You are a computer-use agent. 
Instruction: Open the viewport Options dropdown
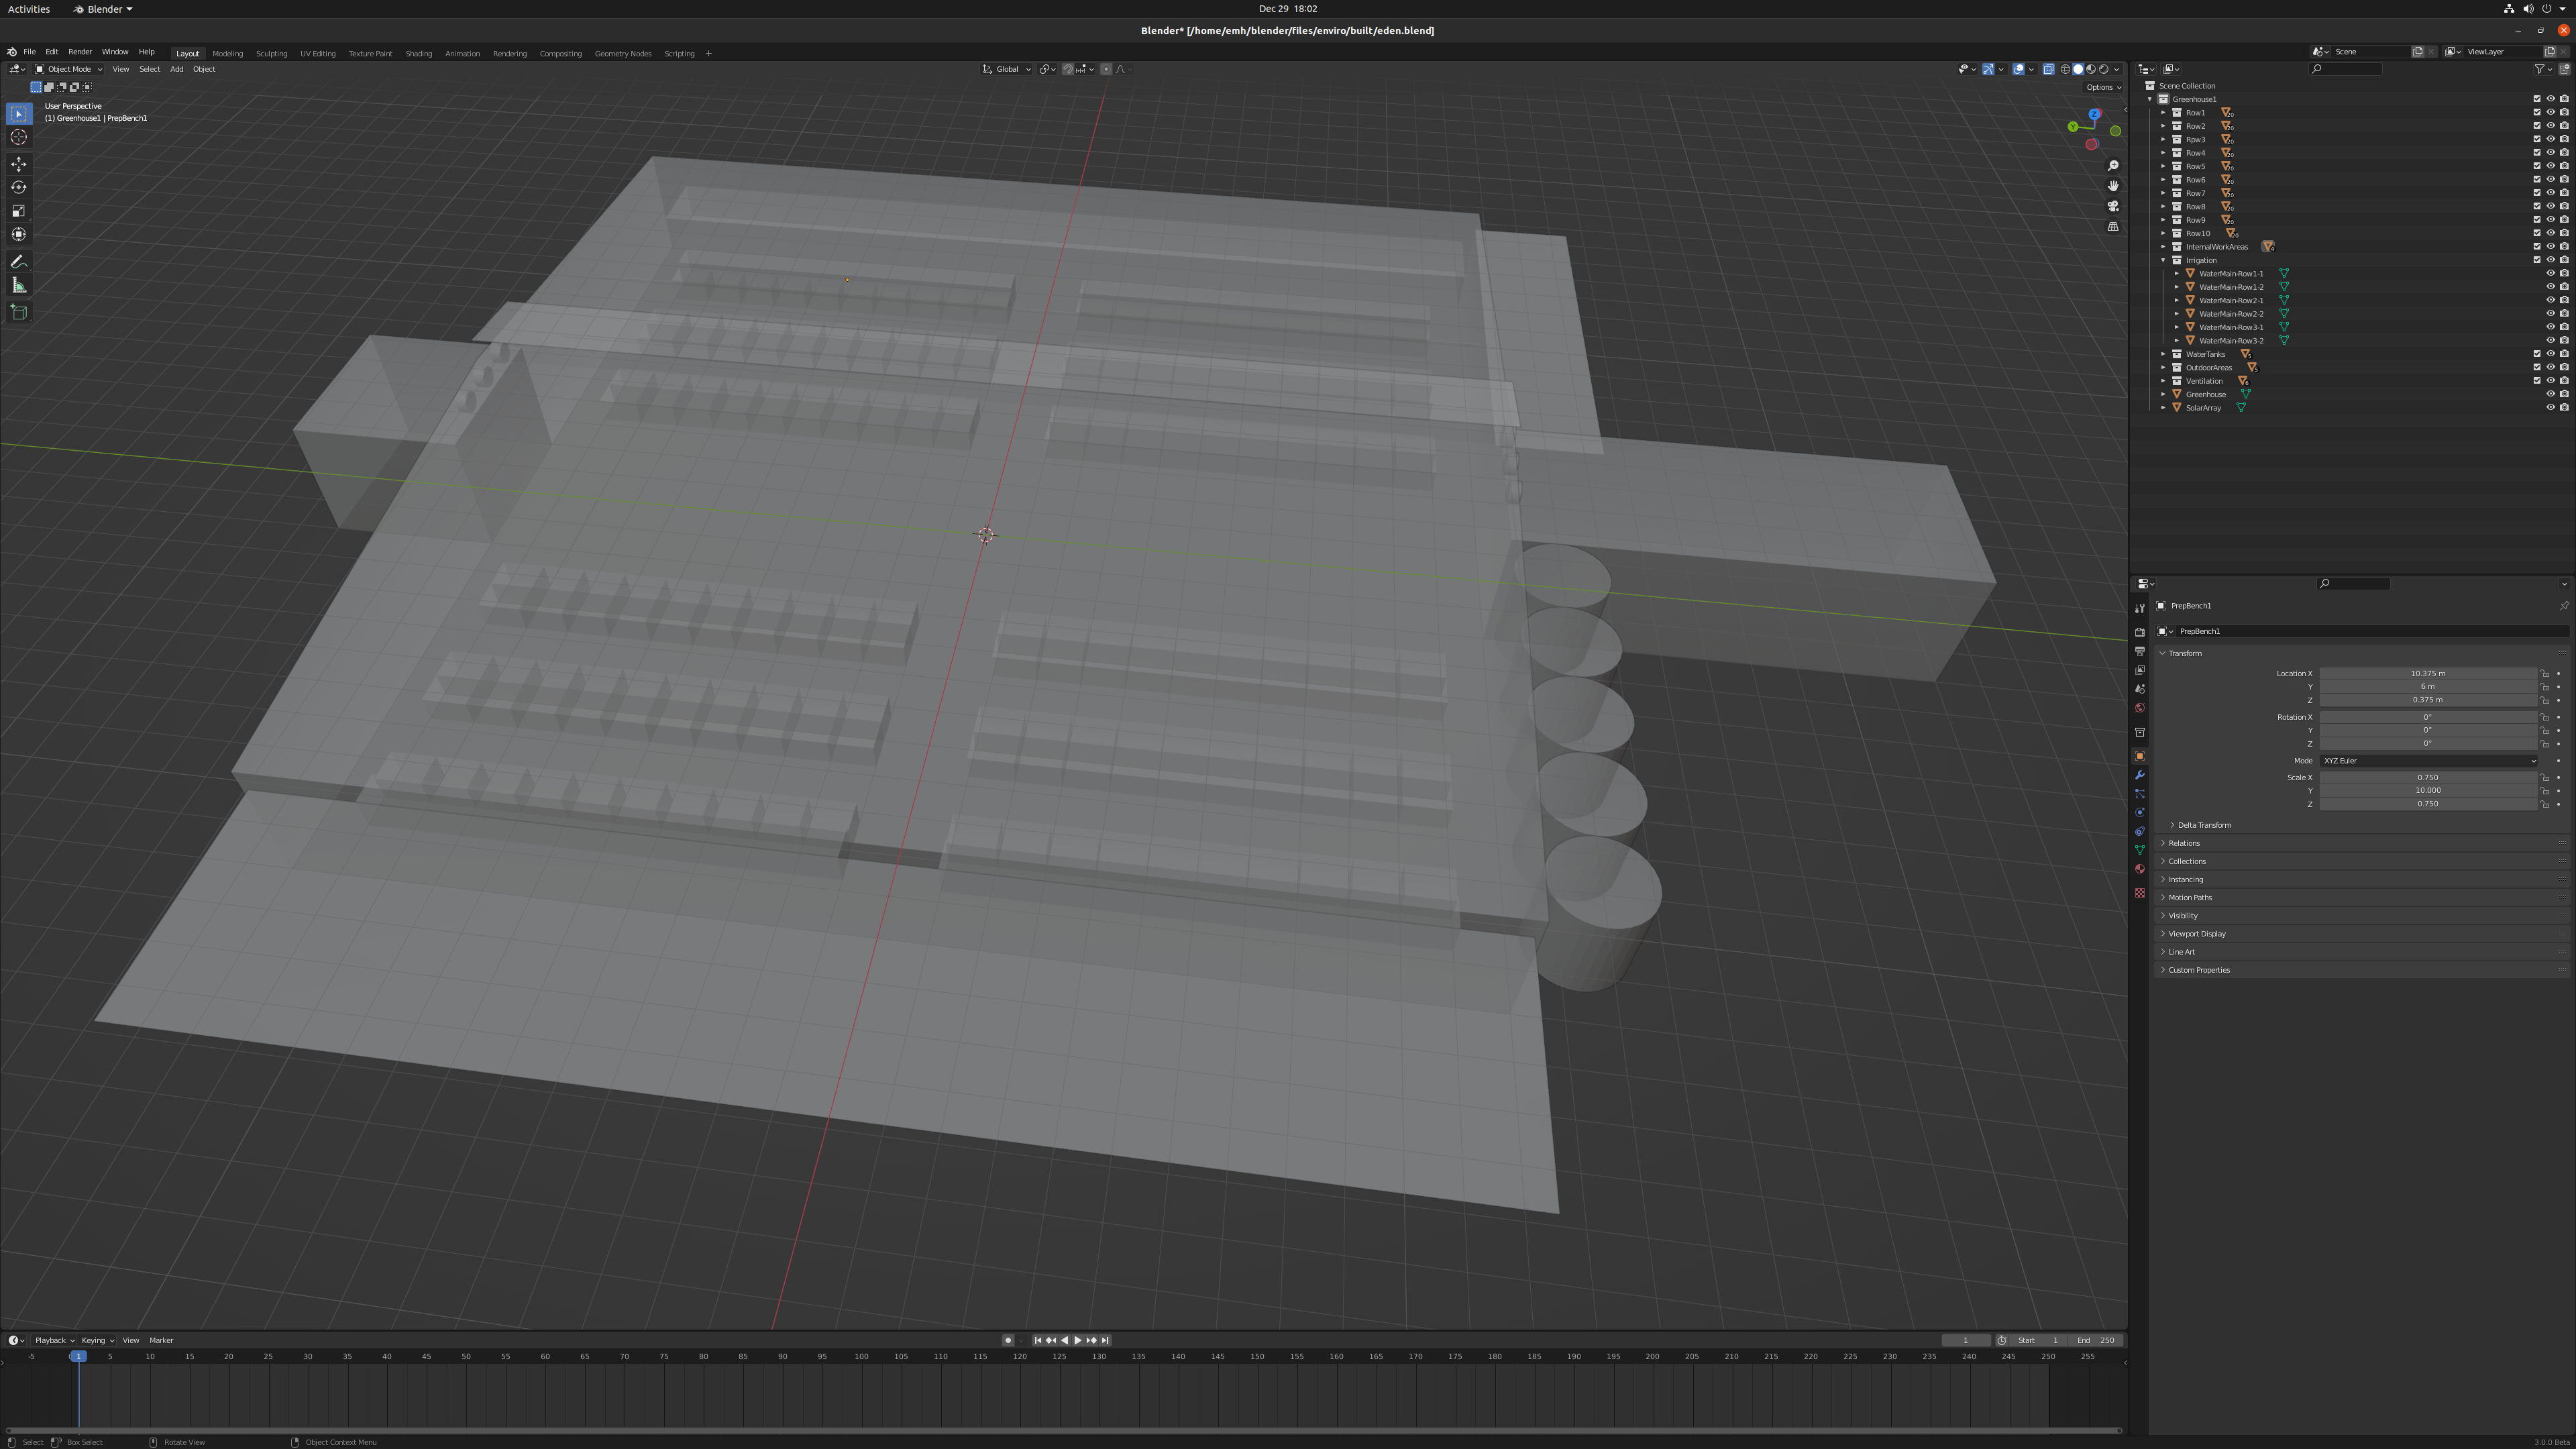click(2103, 87)
